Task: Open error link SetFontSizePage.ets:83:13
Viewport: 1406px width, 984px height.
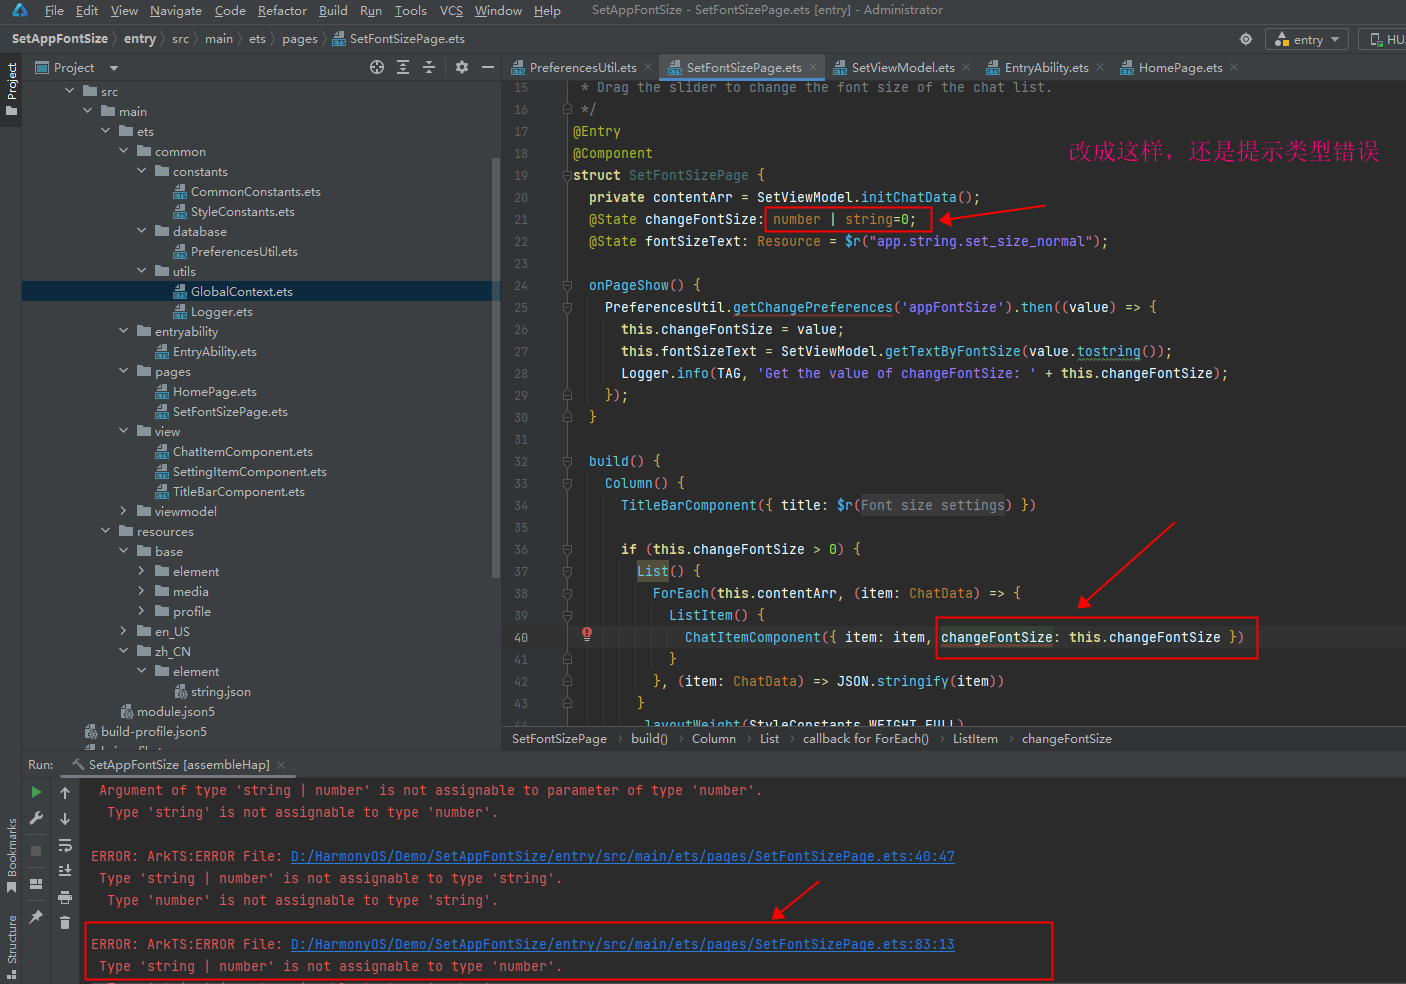Action: (x=622, y=944)
